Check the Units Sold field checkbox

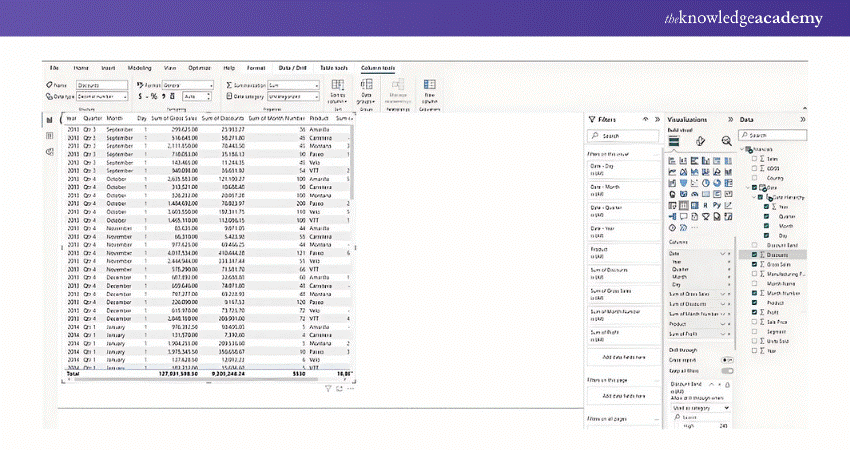(x=756, y=339)
